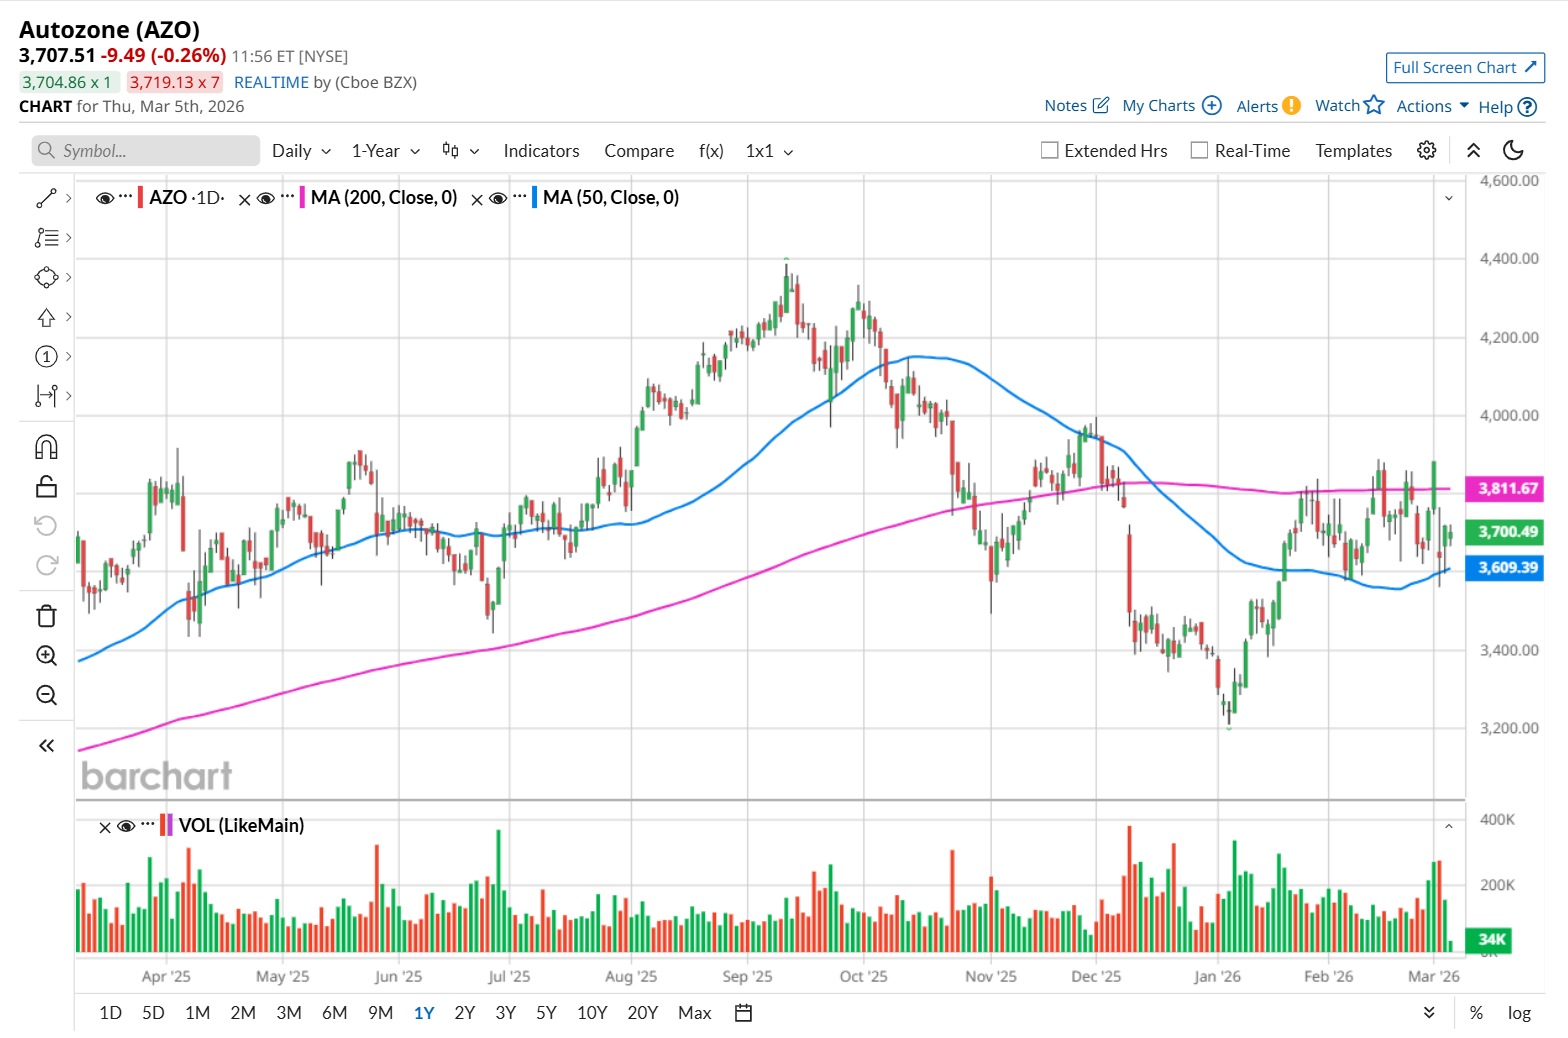The width and height of the screenshot is (1568, 1038).
Task: Open the Actions dropdown menu
Action: pos(1432,106)
